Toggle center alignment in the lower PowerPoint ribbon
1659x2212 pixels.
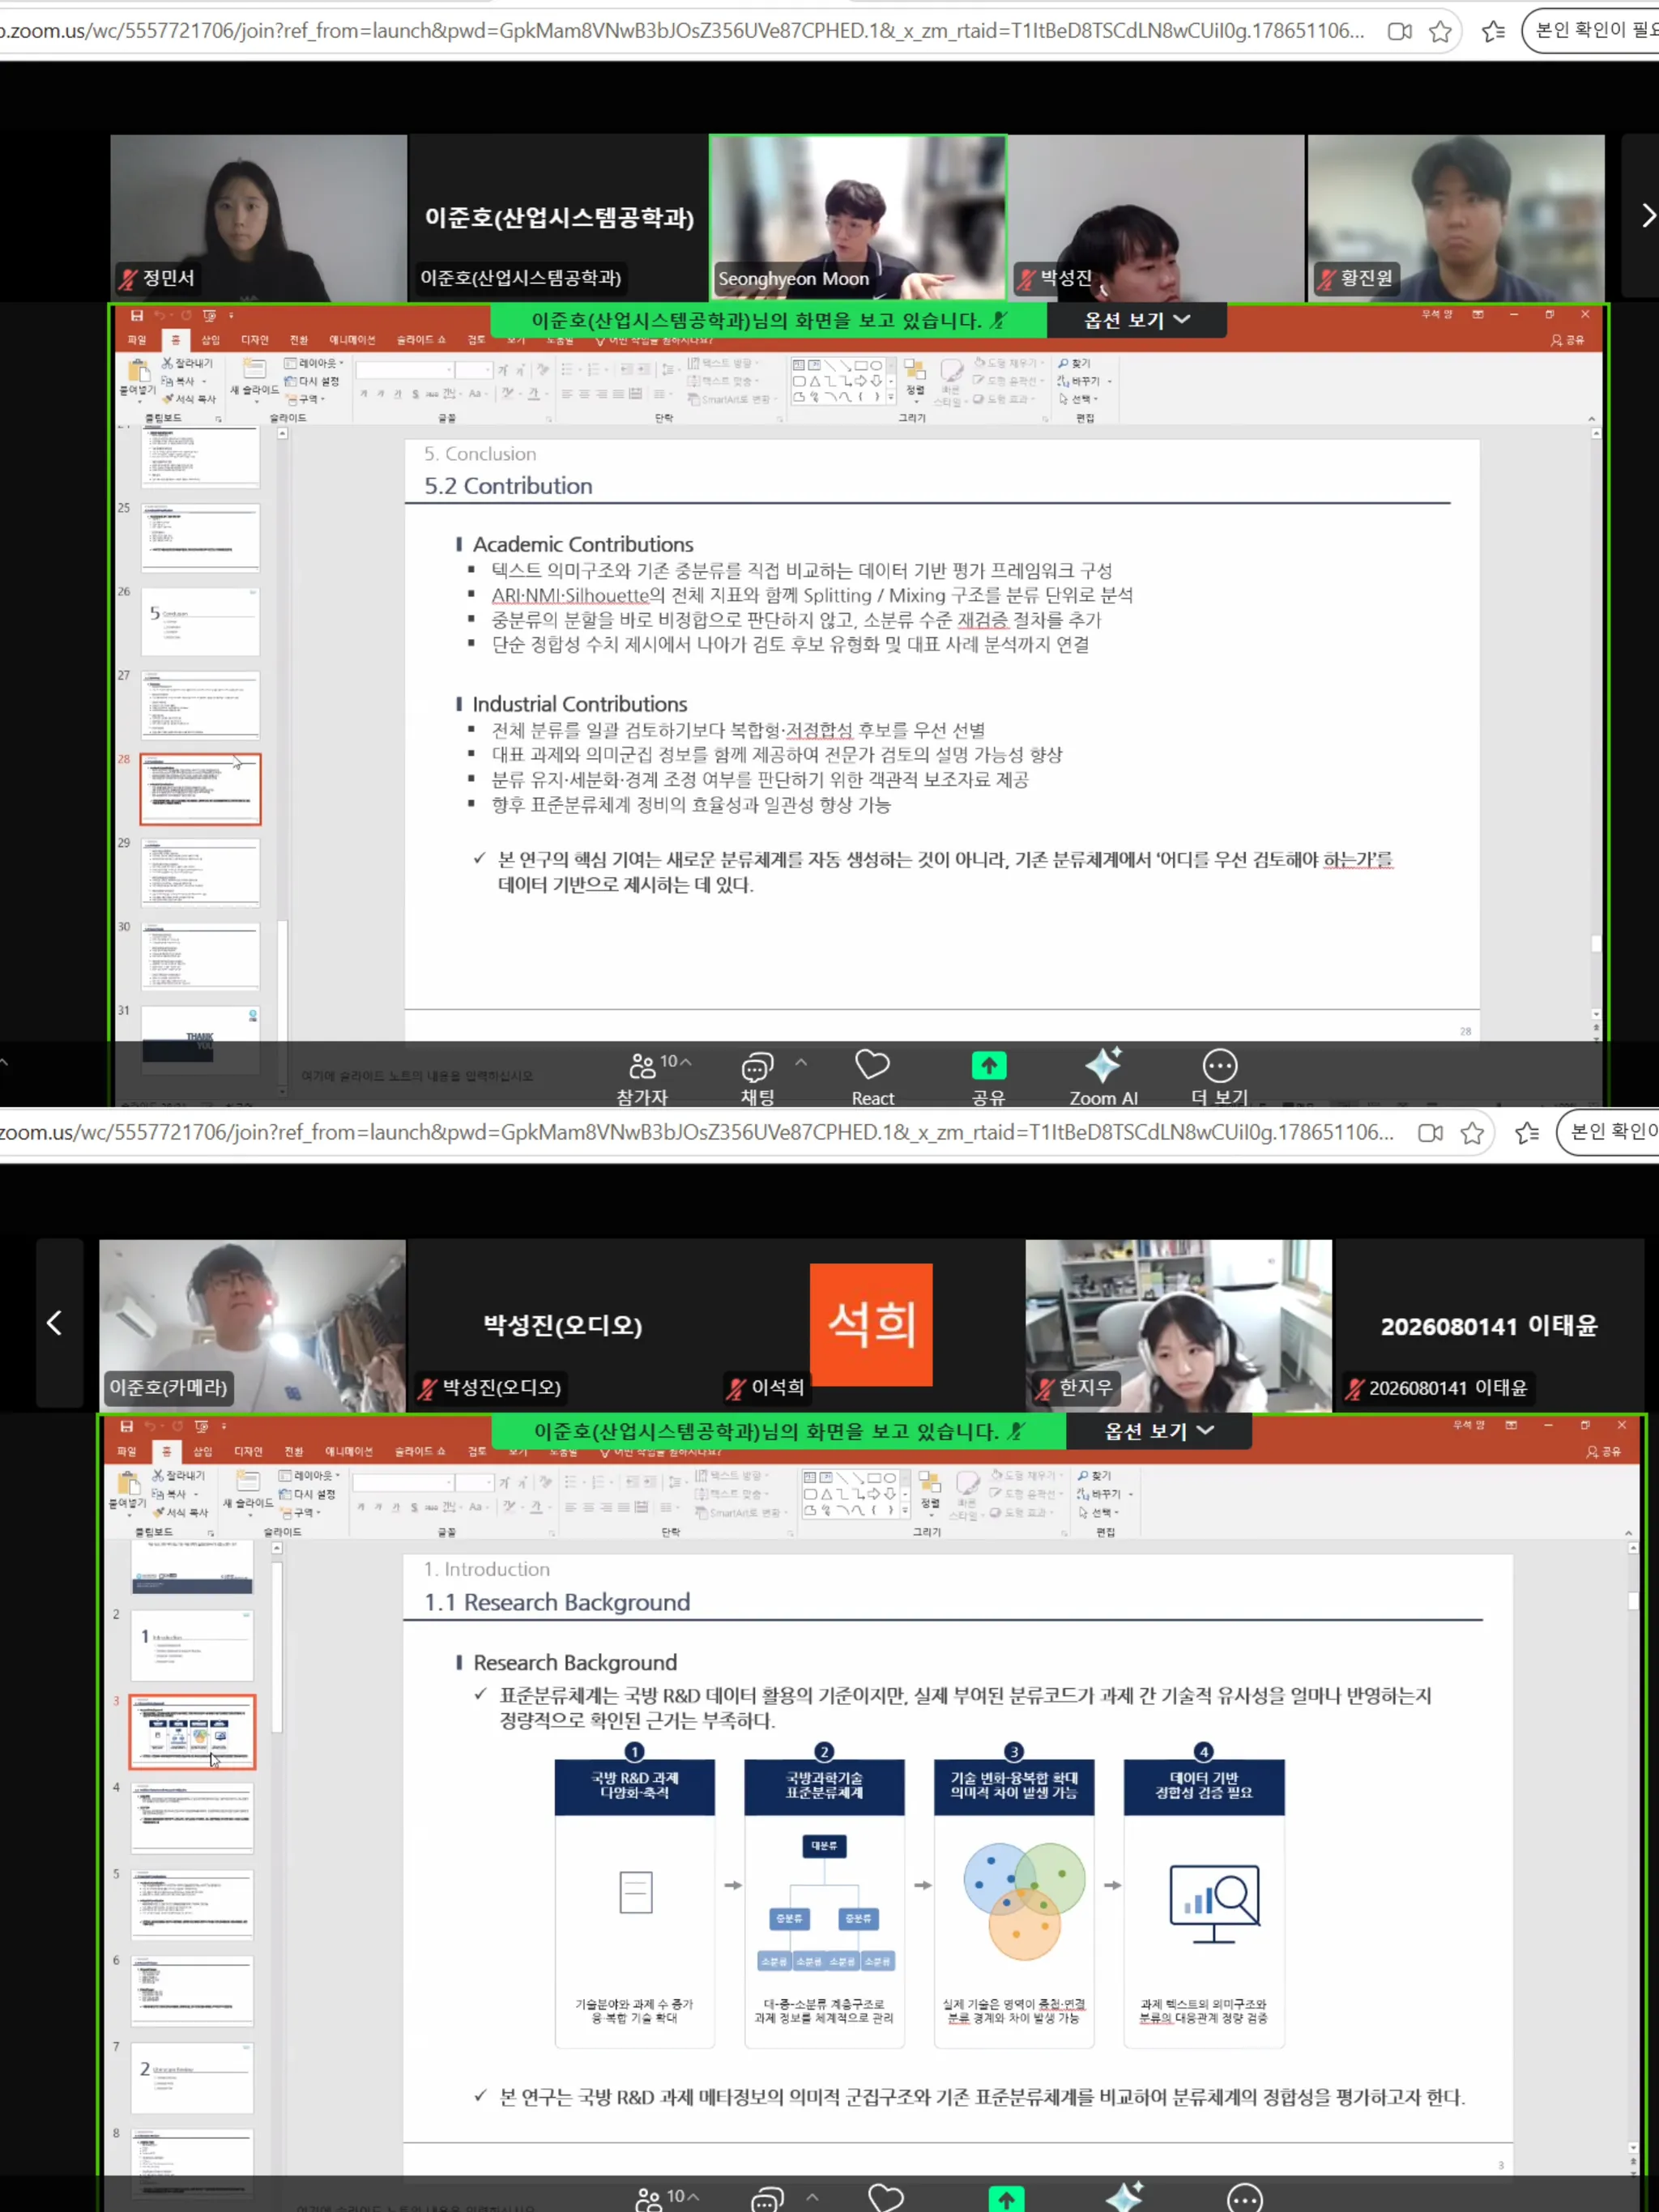pyautogui.click(x=589, y=1507)
